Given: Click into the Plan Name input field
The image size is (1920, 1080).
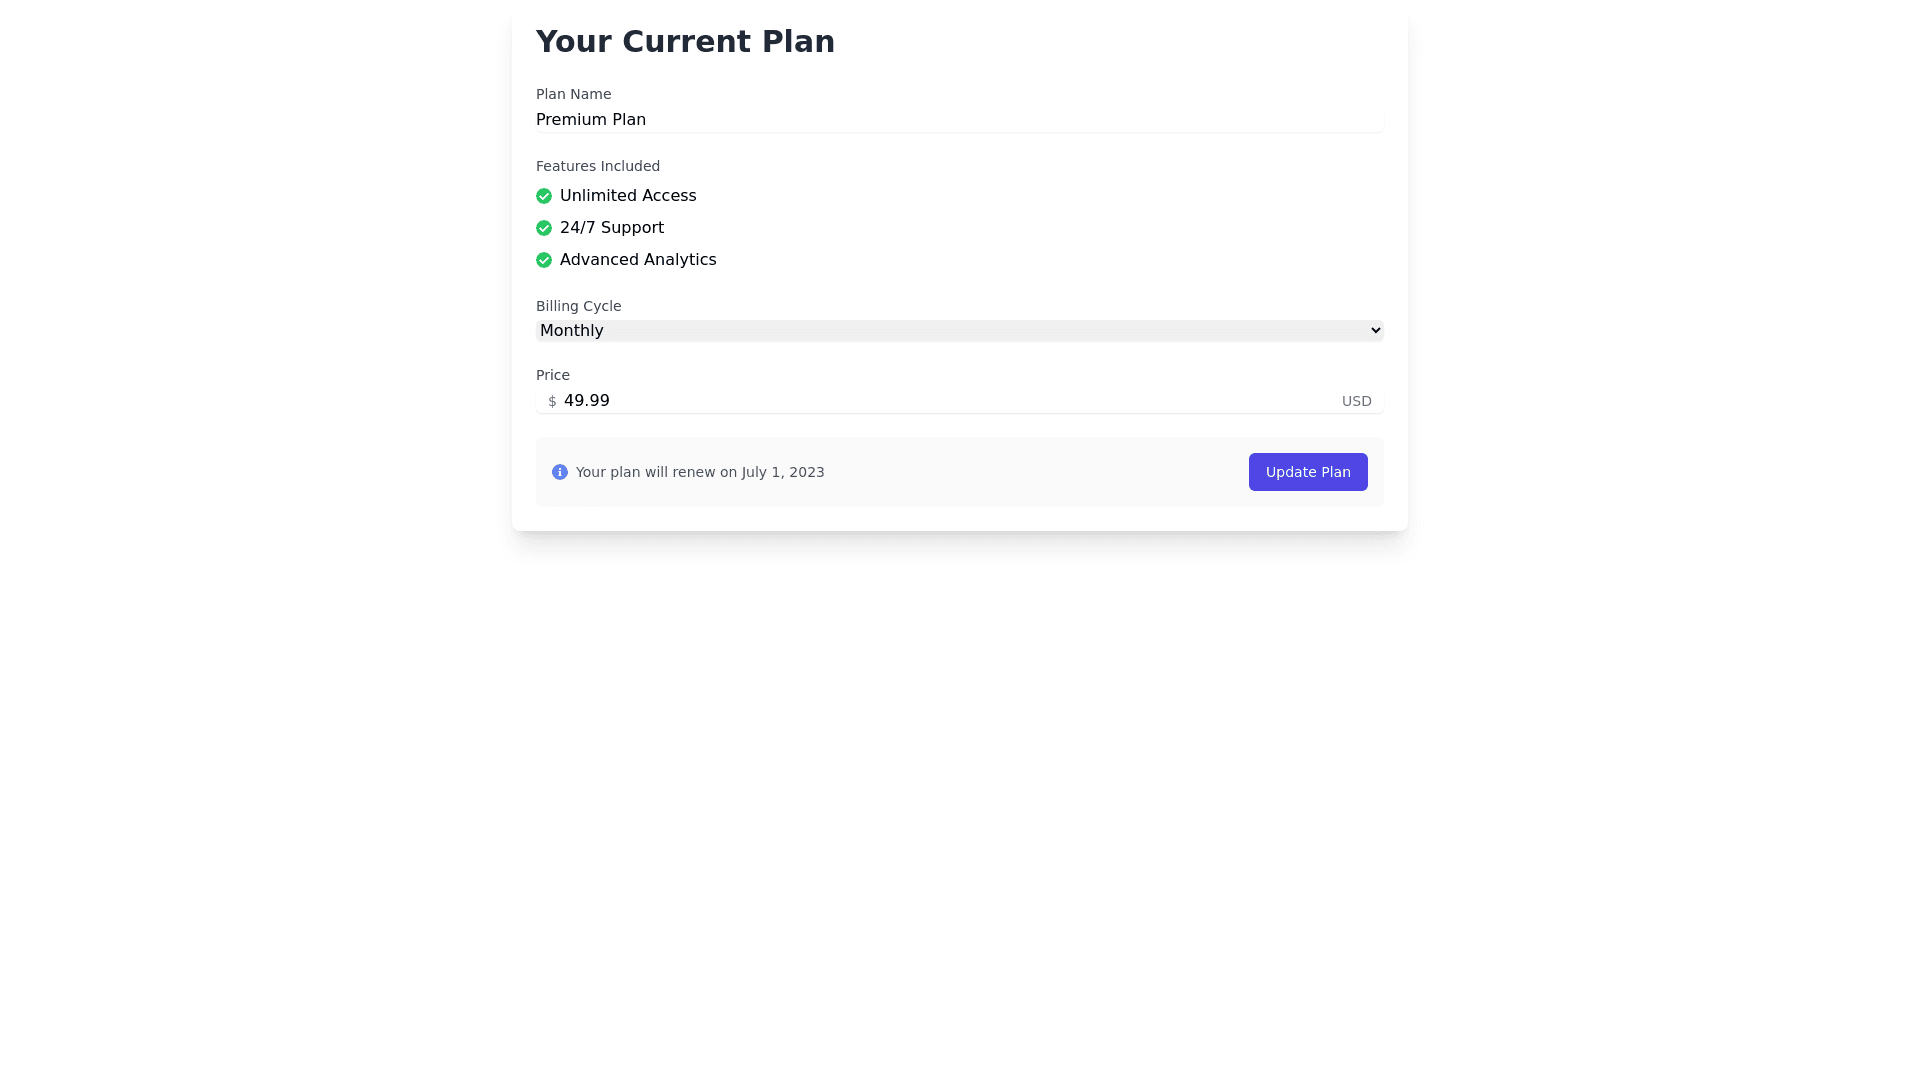Looking at the screenshot, I should coord(958,120).
